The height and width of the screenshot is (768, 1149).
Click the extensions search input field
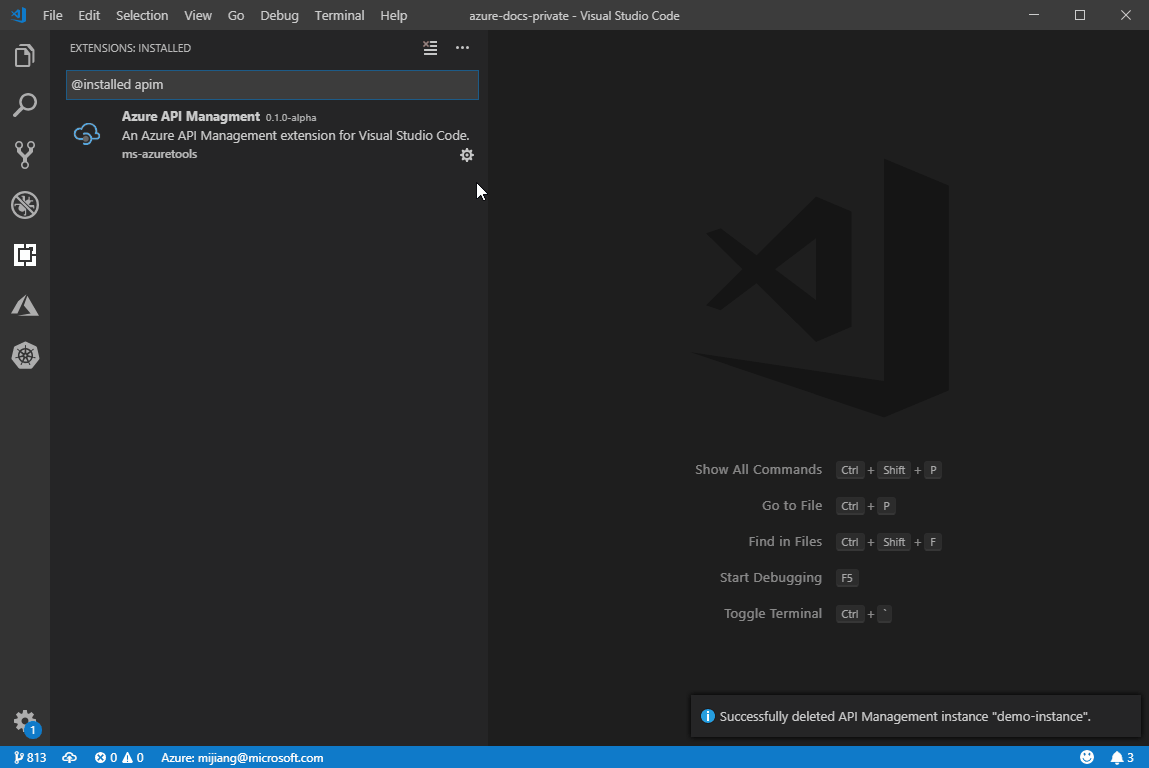click(x=272, y=85)
